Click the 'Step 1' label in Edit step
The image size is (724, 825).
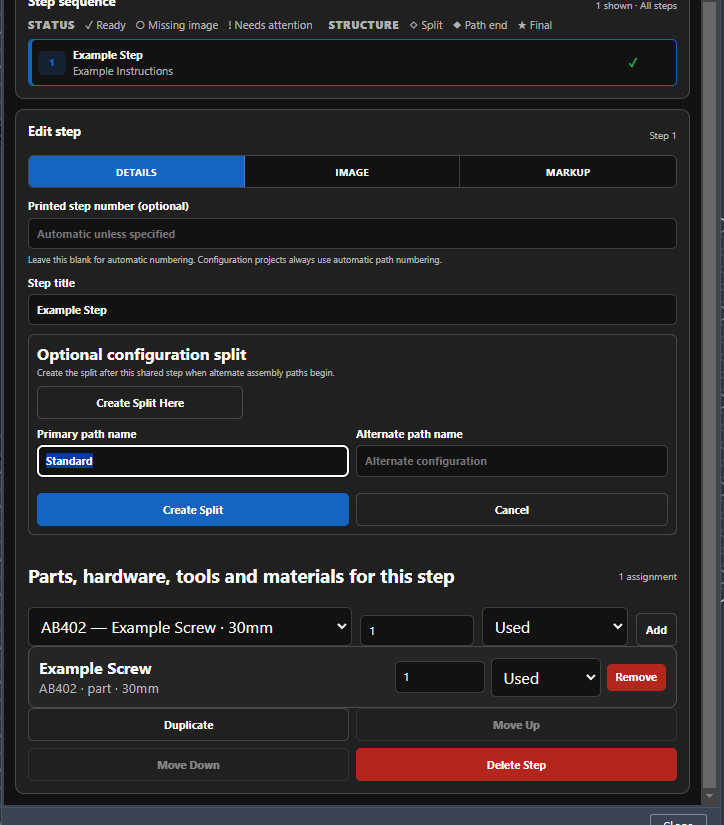pos(662,136)
